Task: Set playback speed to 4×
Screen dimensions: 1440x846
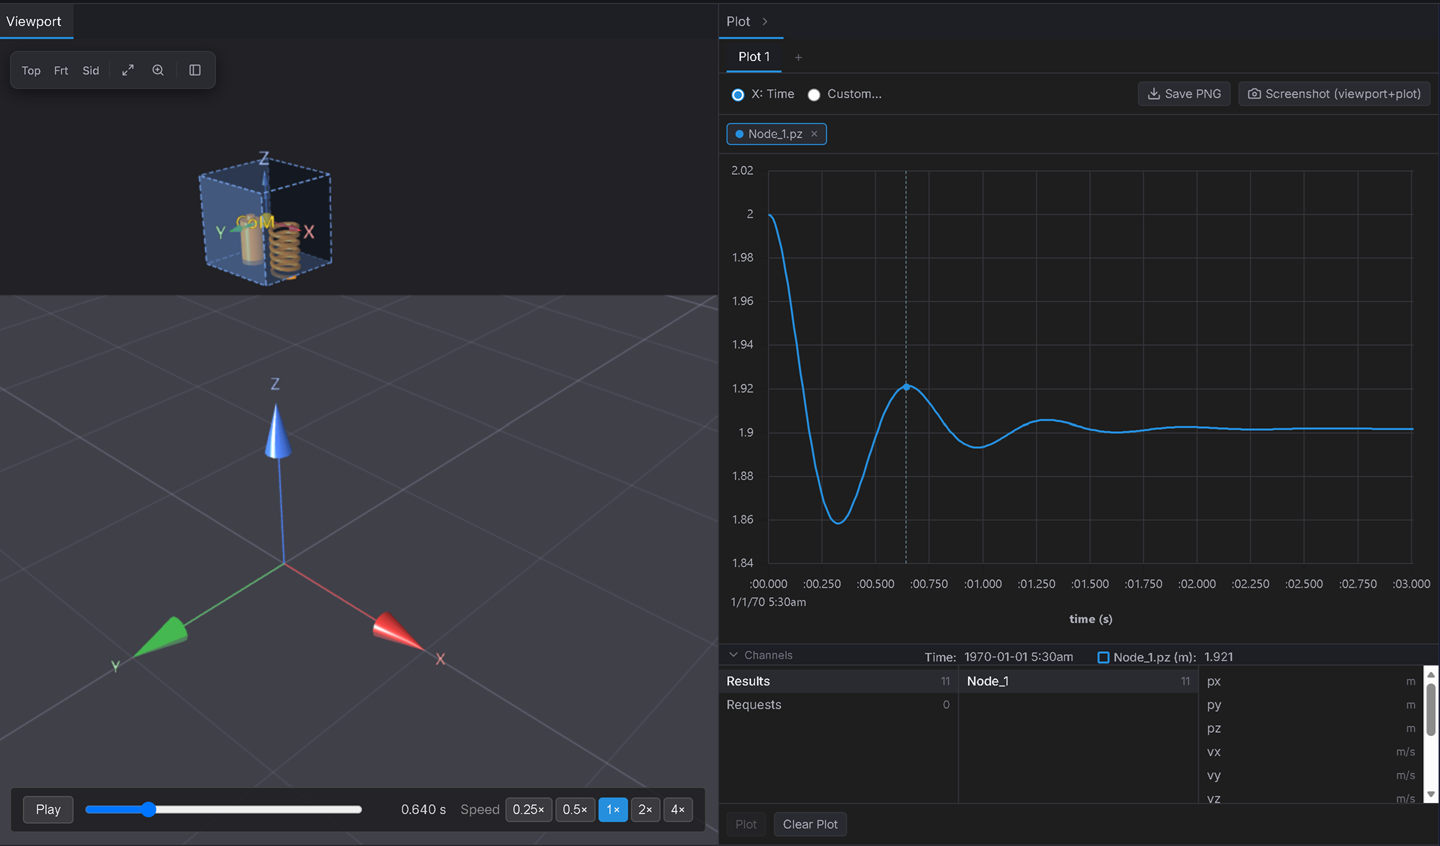Action: 678,809
